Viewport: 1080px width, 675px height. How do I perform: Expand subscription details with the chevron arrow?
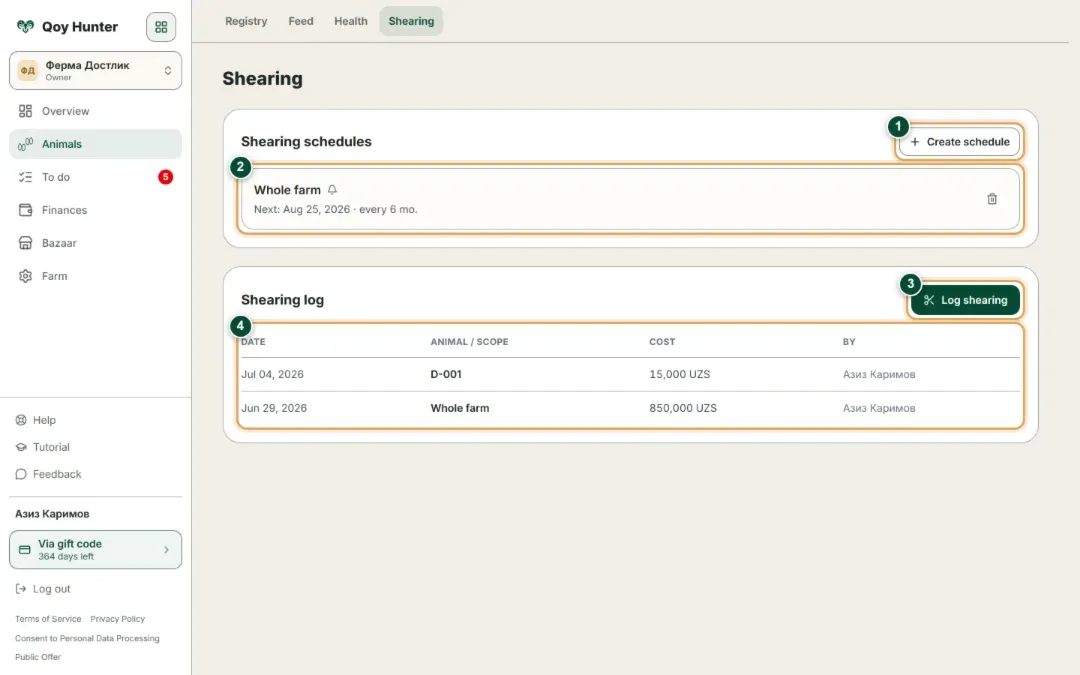coord(166,550)
